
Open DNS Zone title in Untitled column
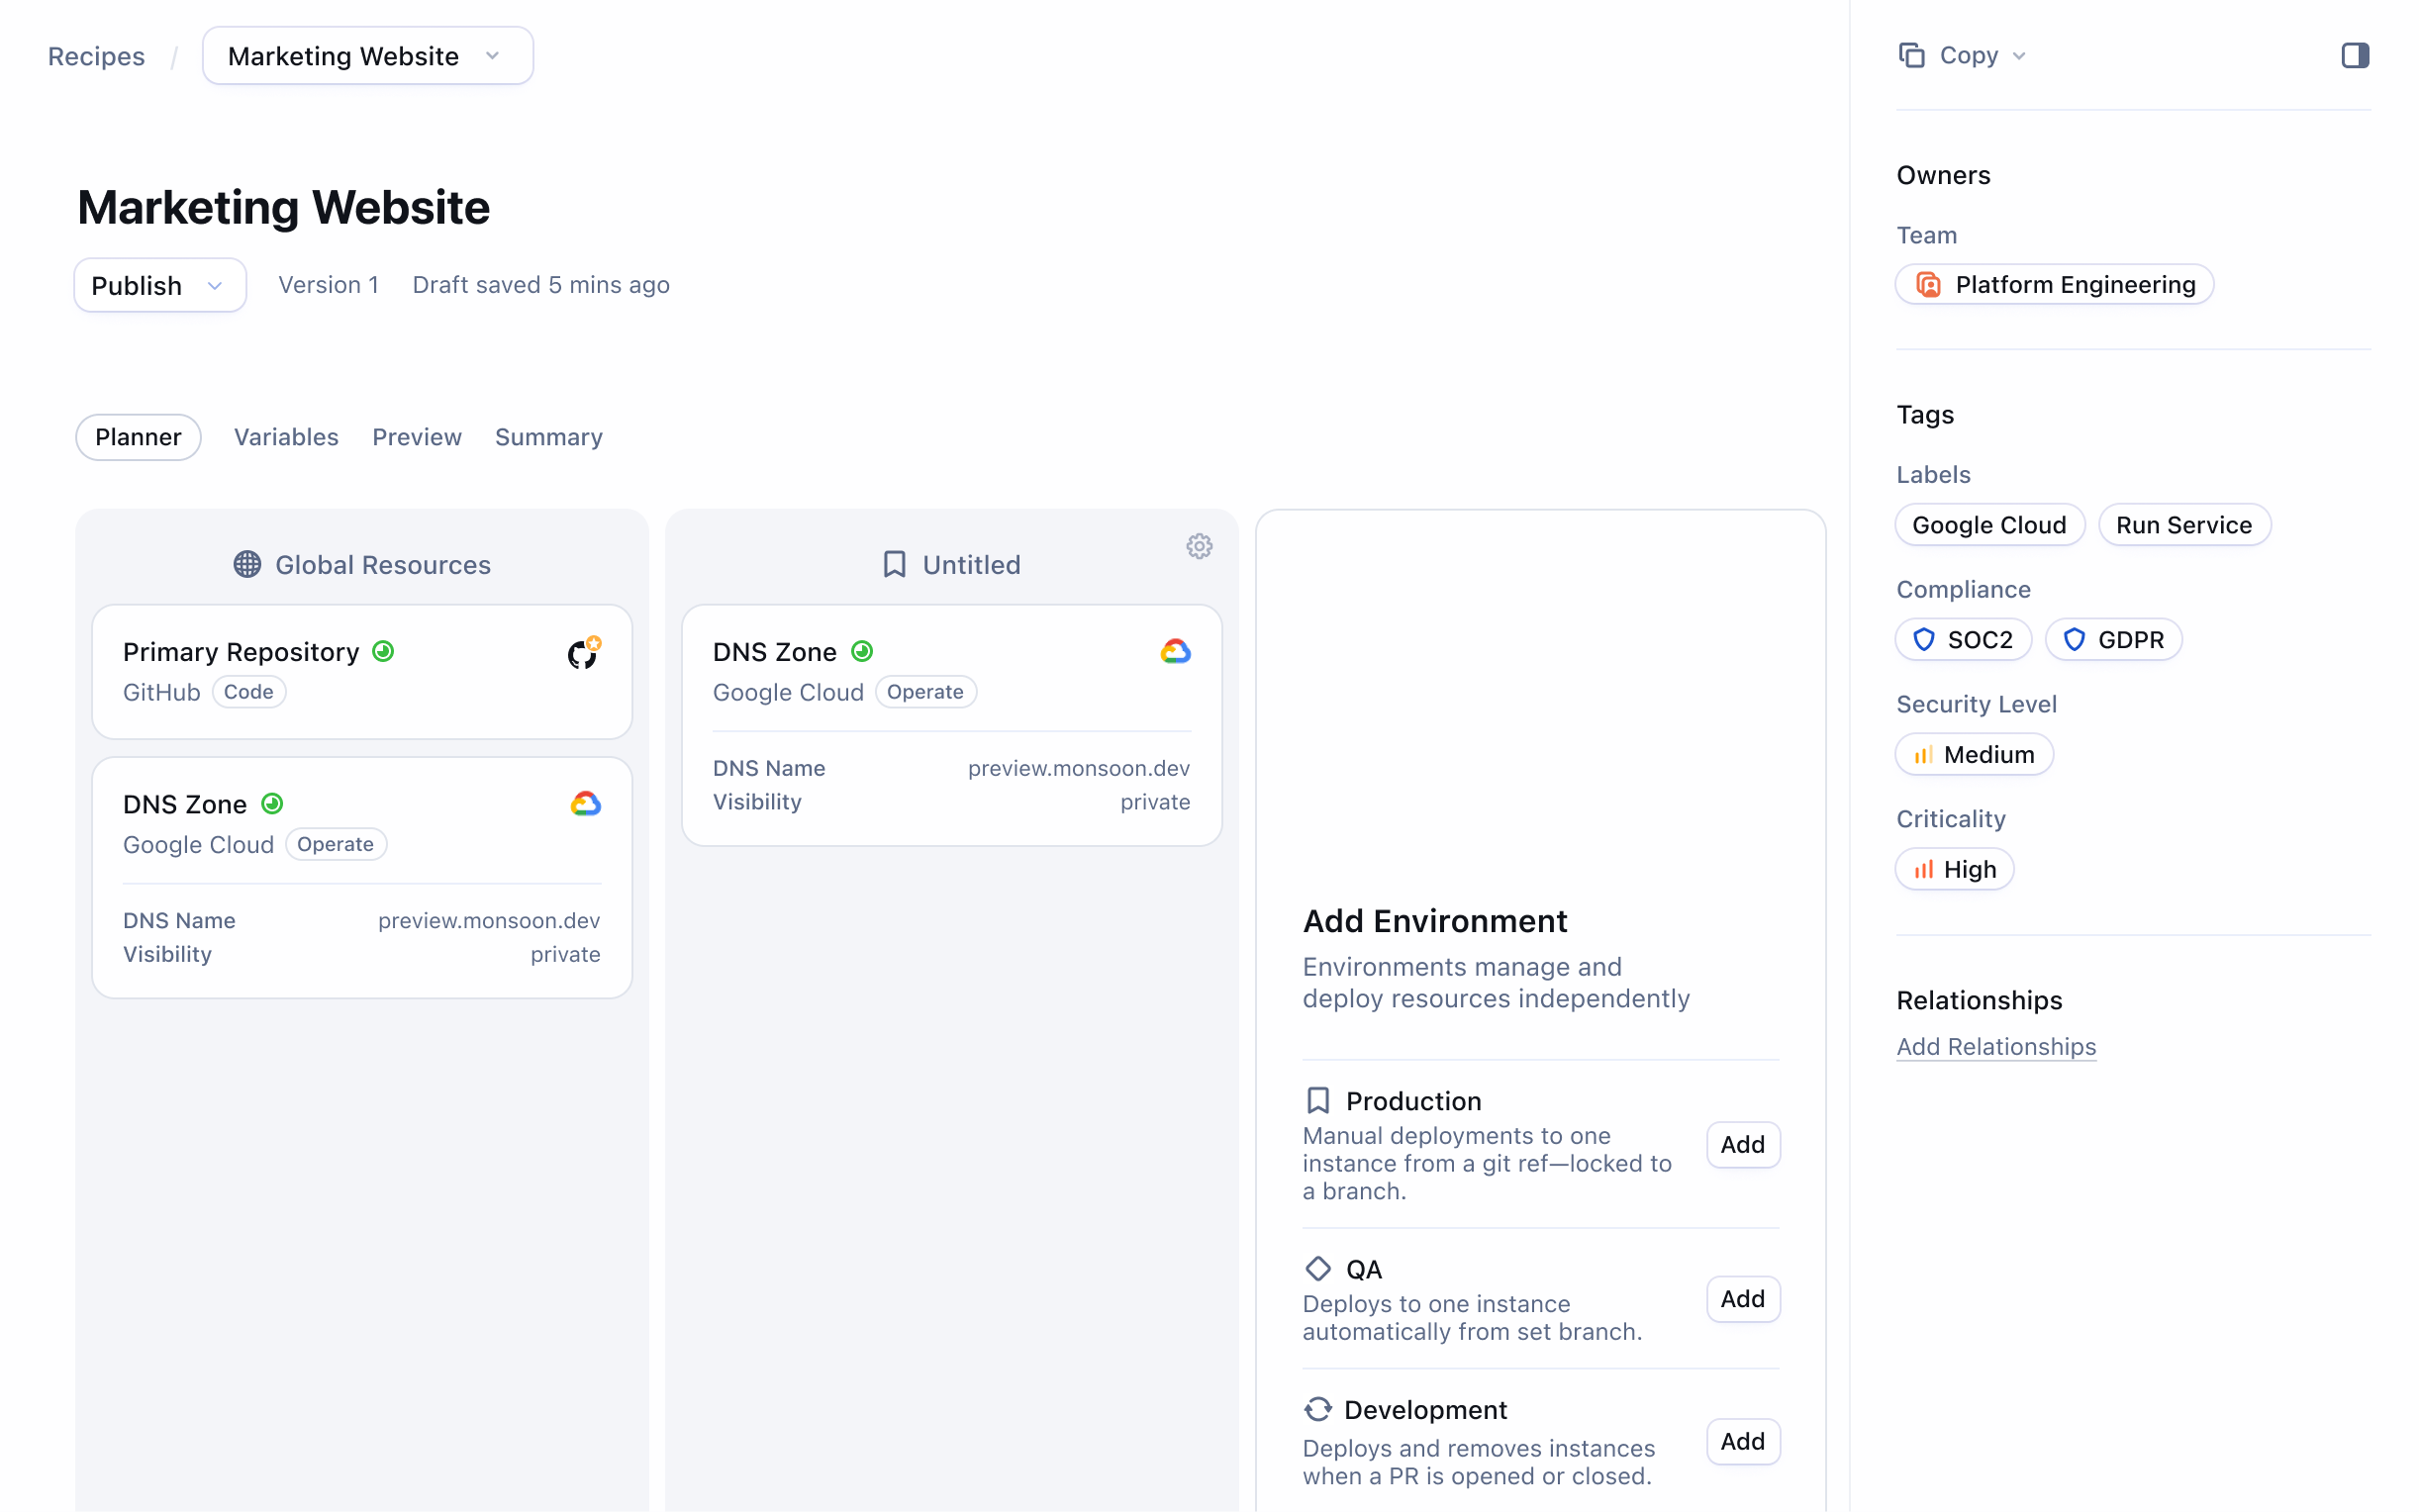[774, 652]
